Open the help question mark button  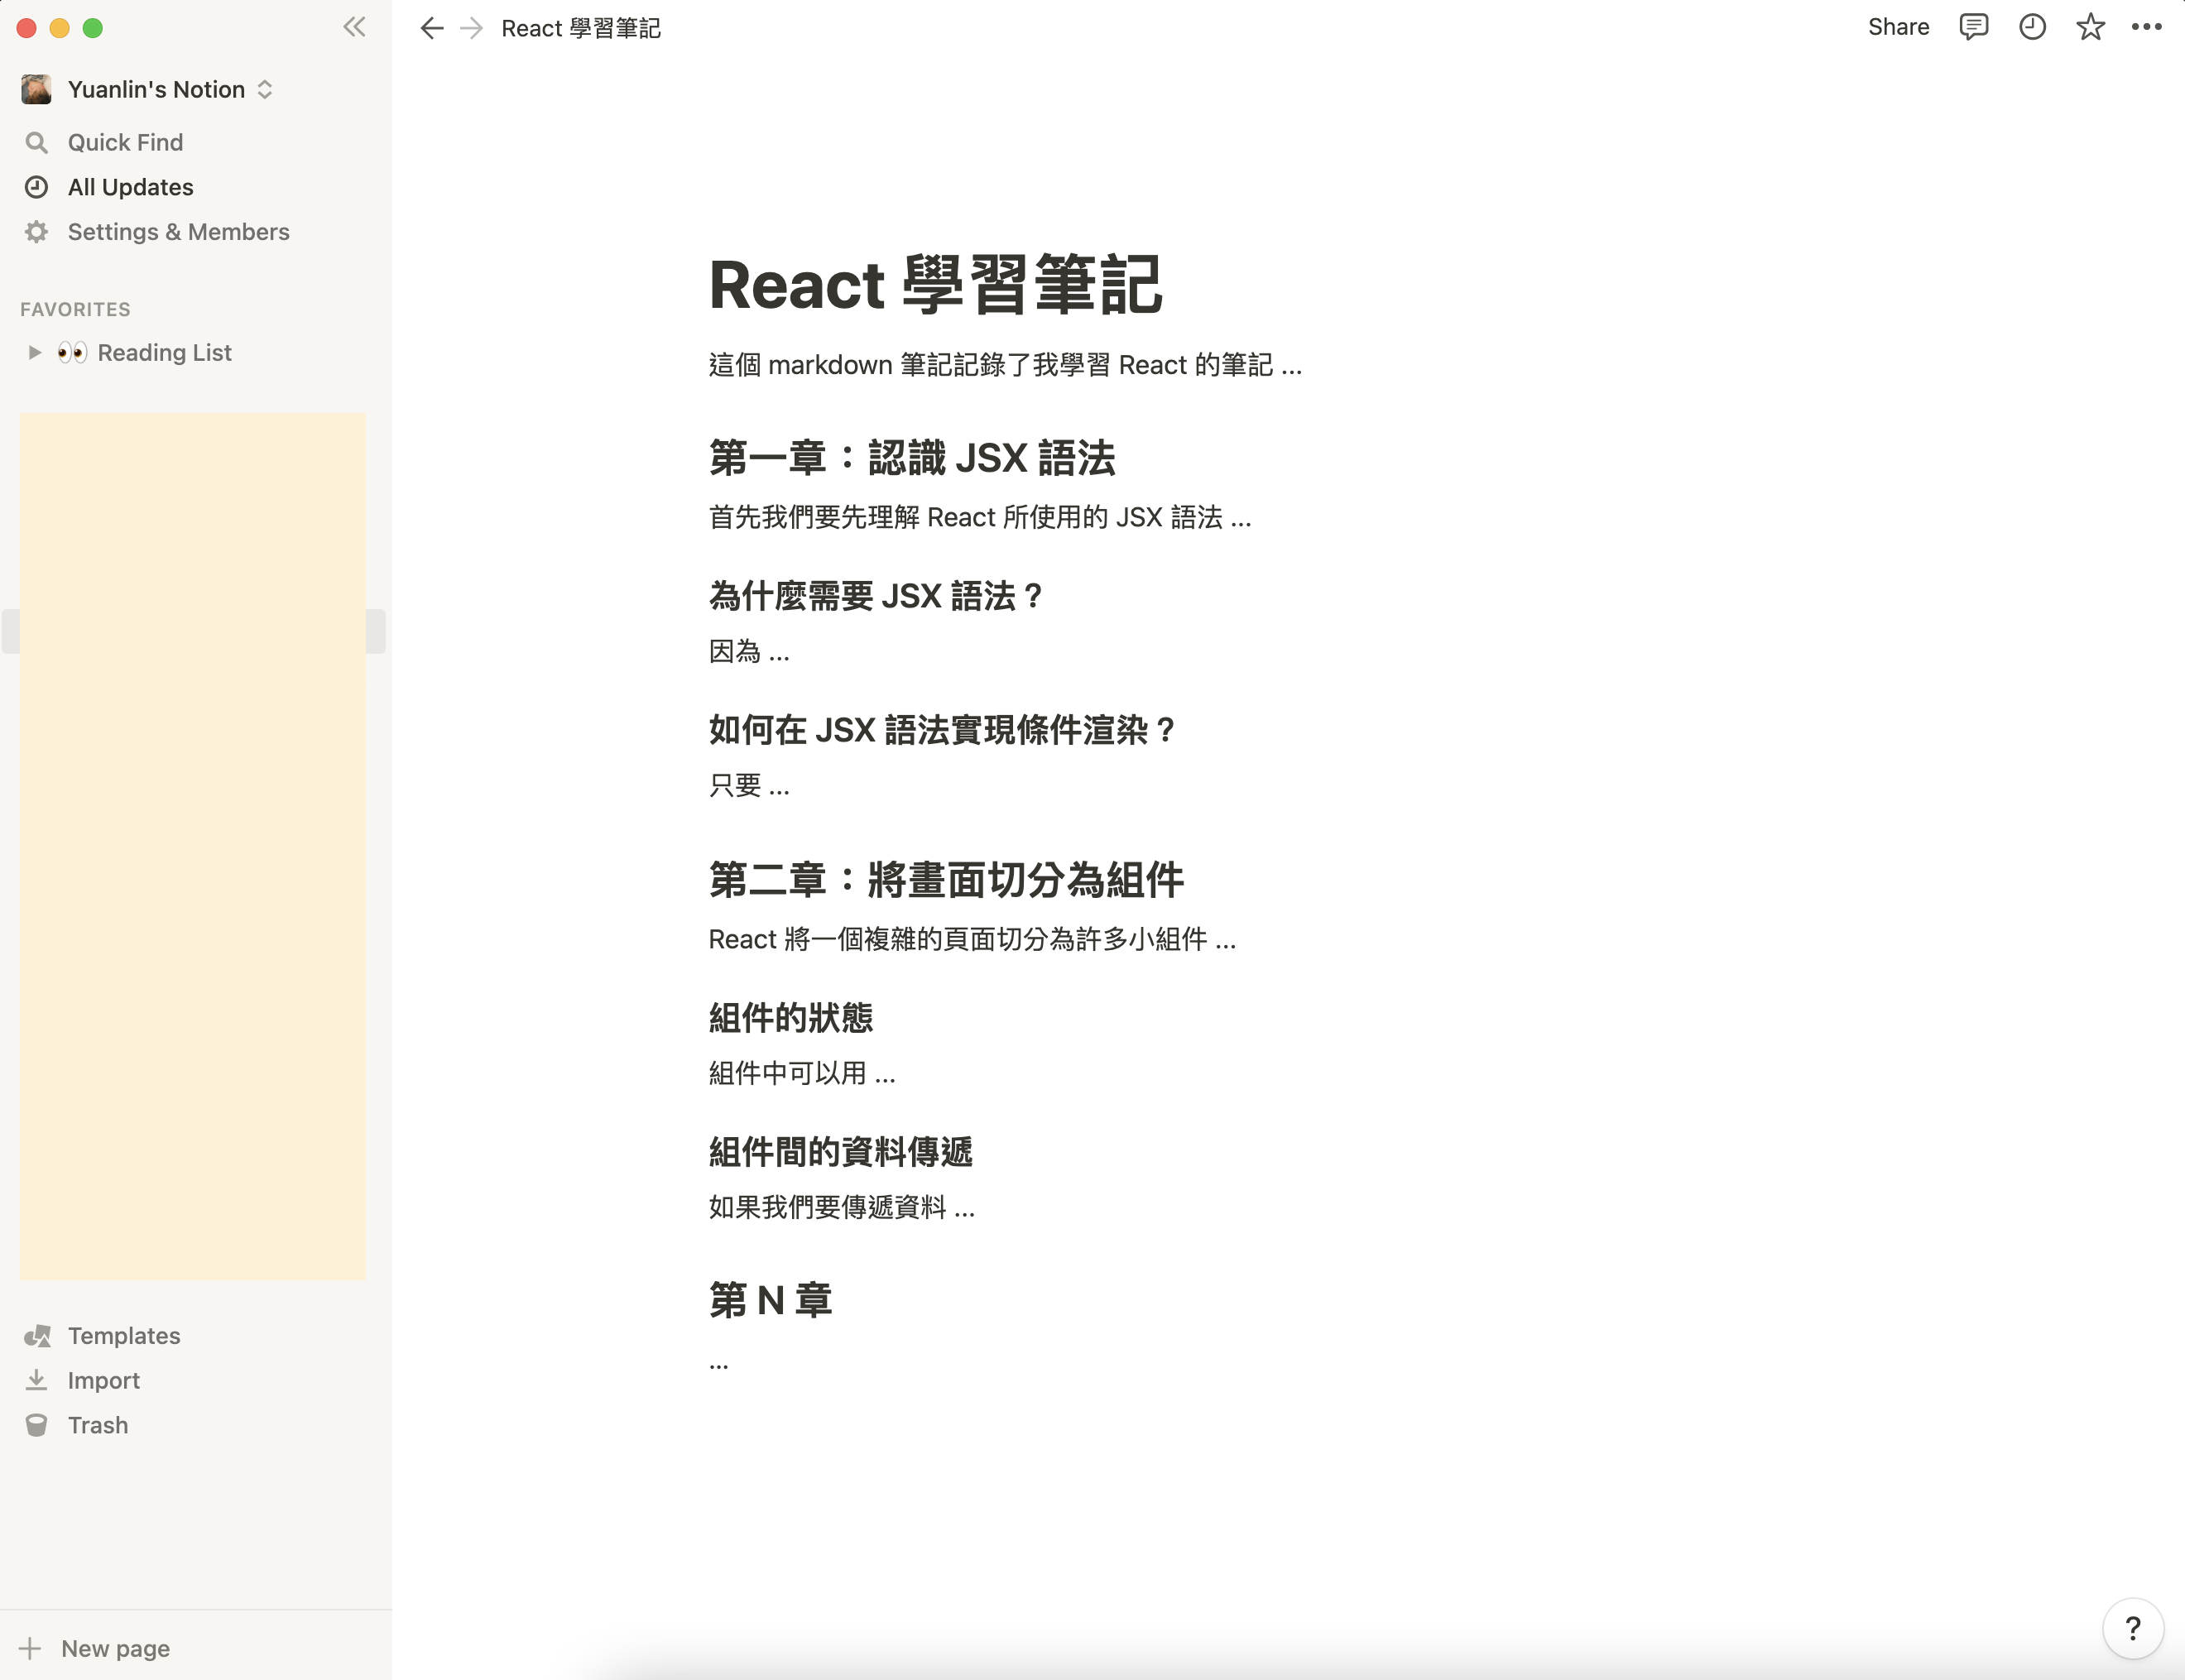pyautogui.click(x=2133, y=1629)
